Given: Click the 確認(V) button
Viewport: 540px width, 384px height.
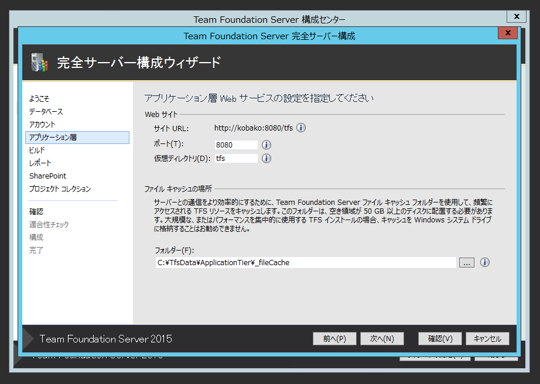Looking at the screenshot, I should (440, 339).
